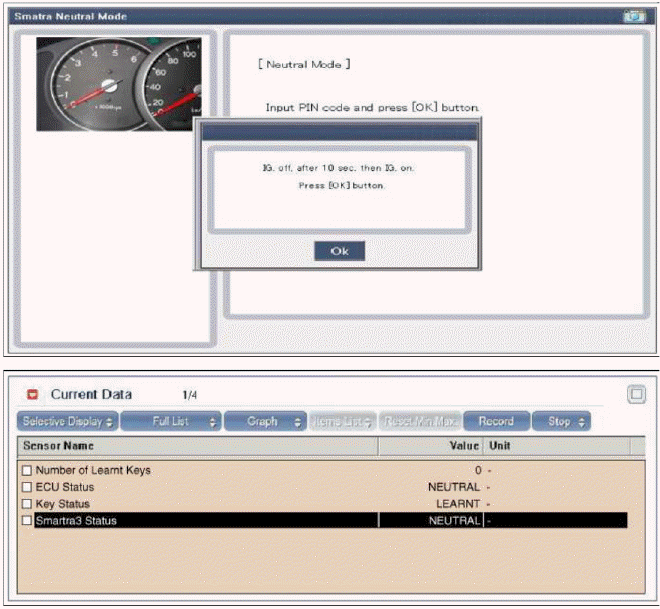Viewport: 660px width, 609px height.
Task: Open the Graph dropdown
Action: pos(265,421)
